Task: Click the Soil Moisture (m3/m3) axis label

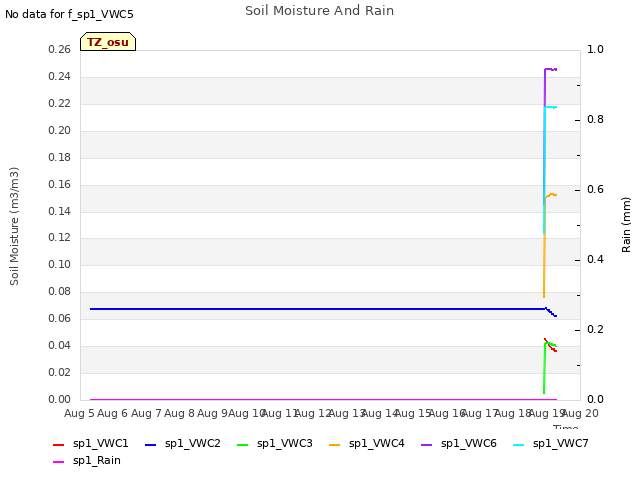Action: pos(14,226)
